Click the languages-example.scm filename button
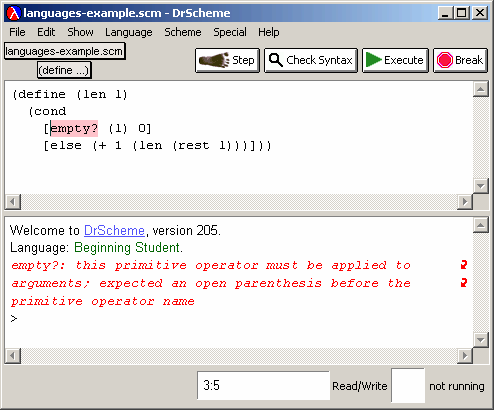 [x=65, y=51]
